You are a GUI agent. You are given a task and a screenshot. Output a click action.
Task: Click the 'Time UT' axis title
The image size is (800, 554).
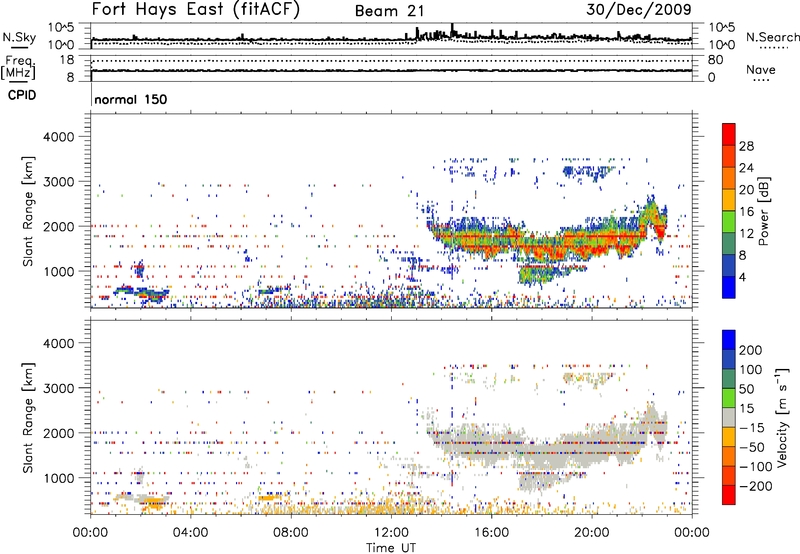pos(391,547)
